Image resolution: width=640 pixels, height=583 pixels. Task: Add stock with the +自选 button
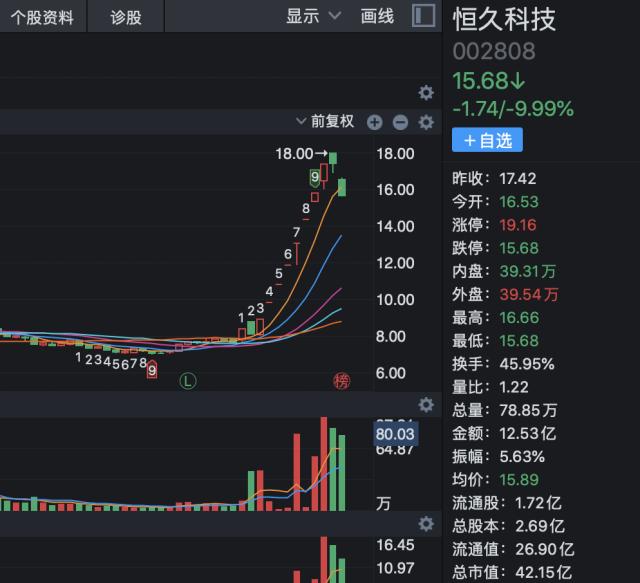click(487, 140)
